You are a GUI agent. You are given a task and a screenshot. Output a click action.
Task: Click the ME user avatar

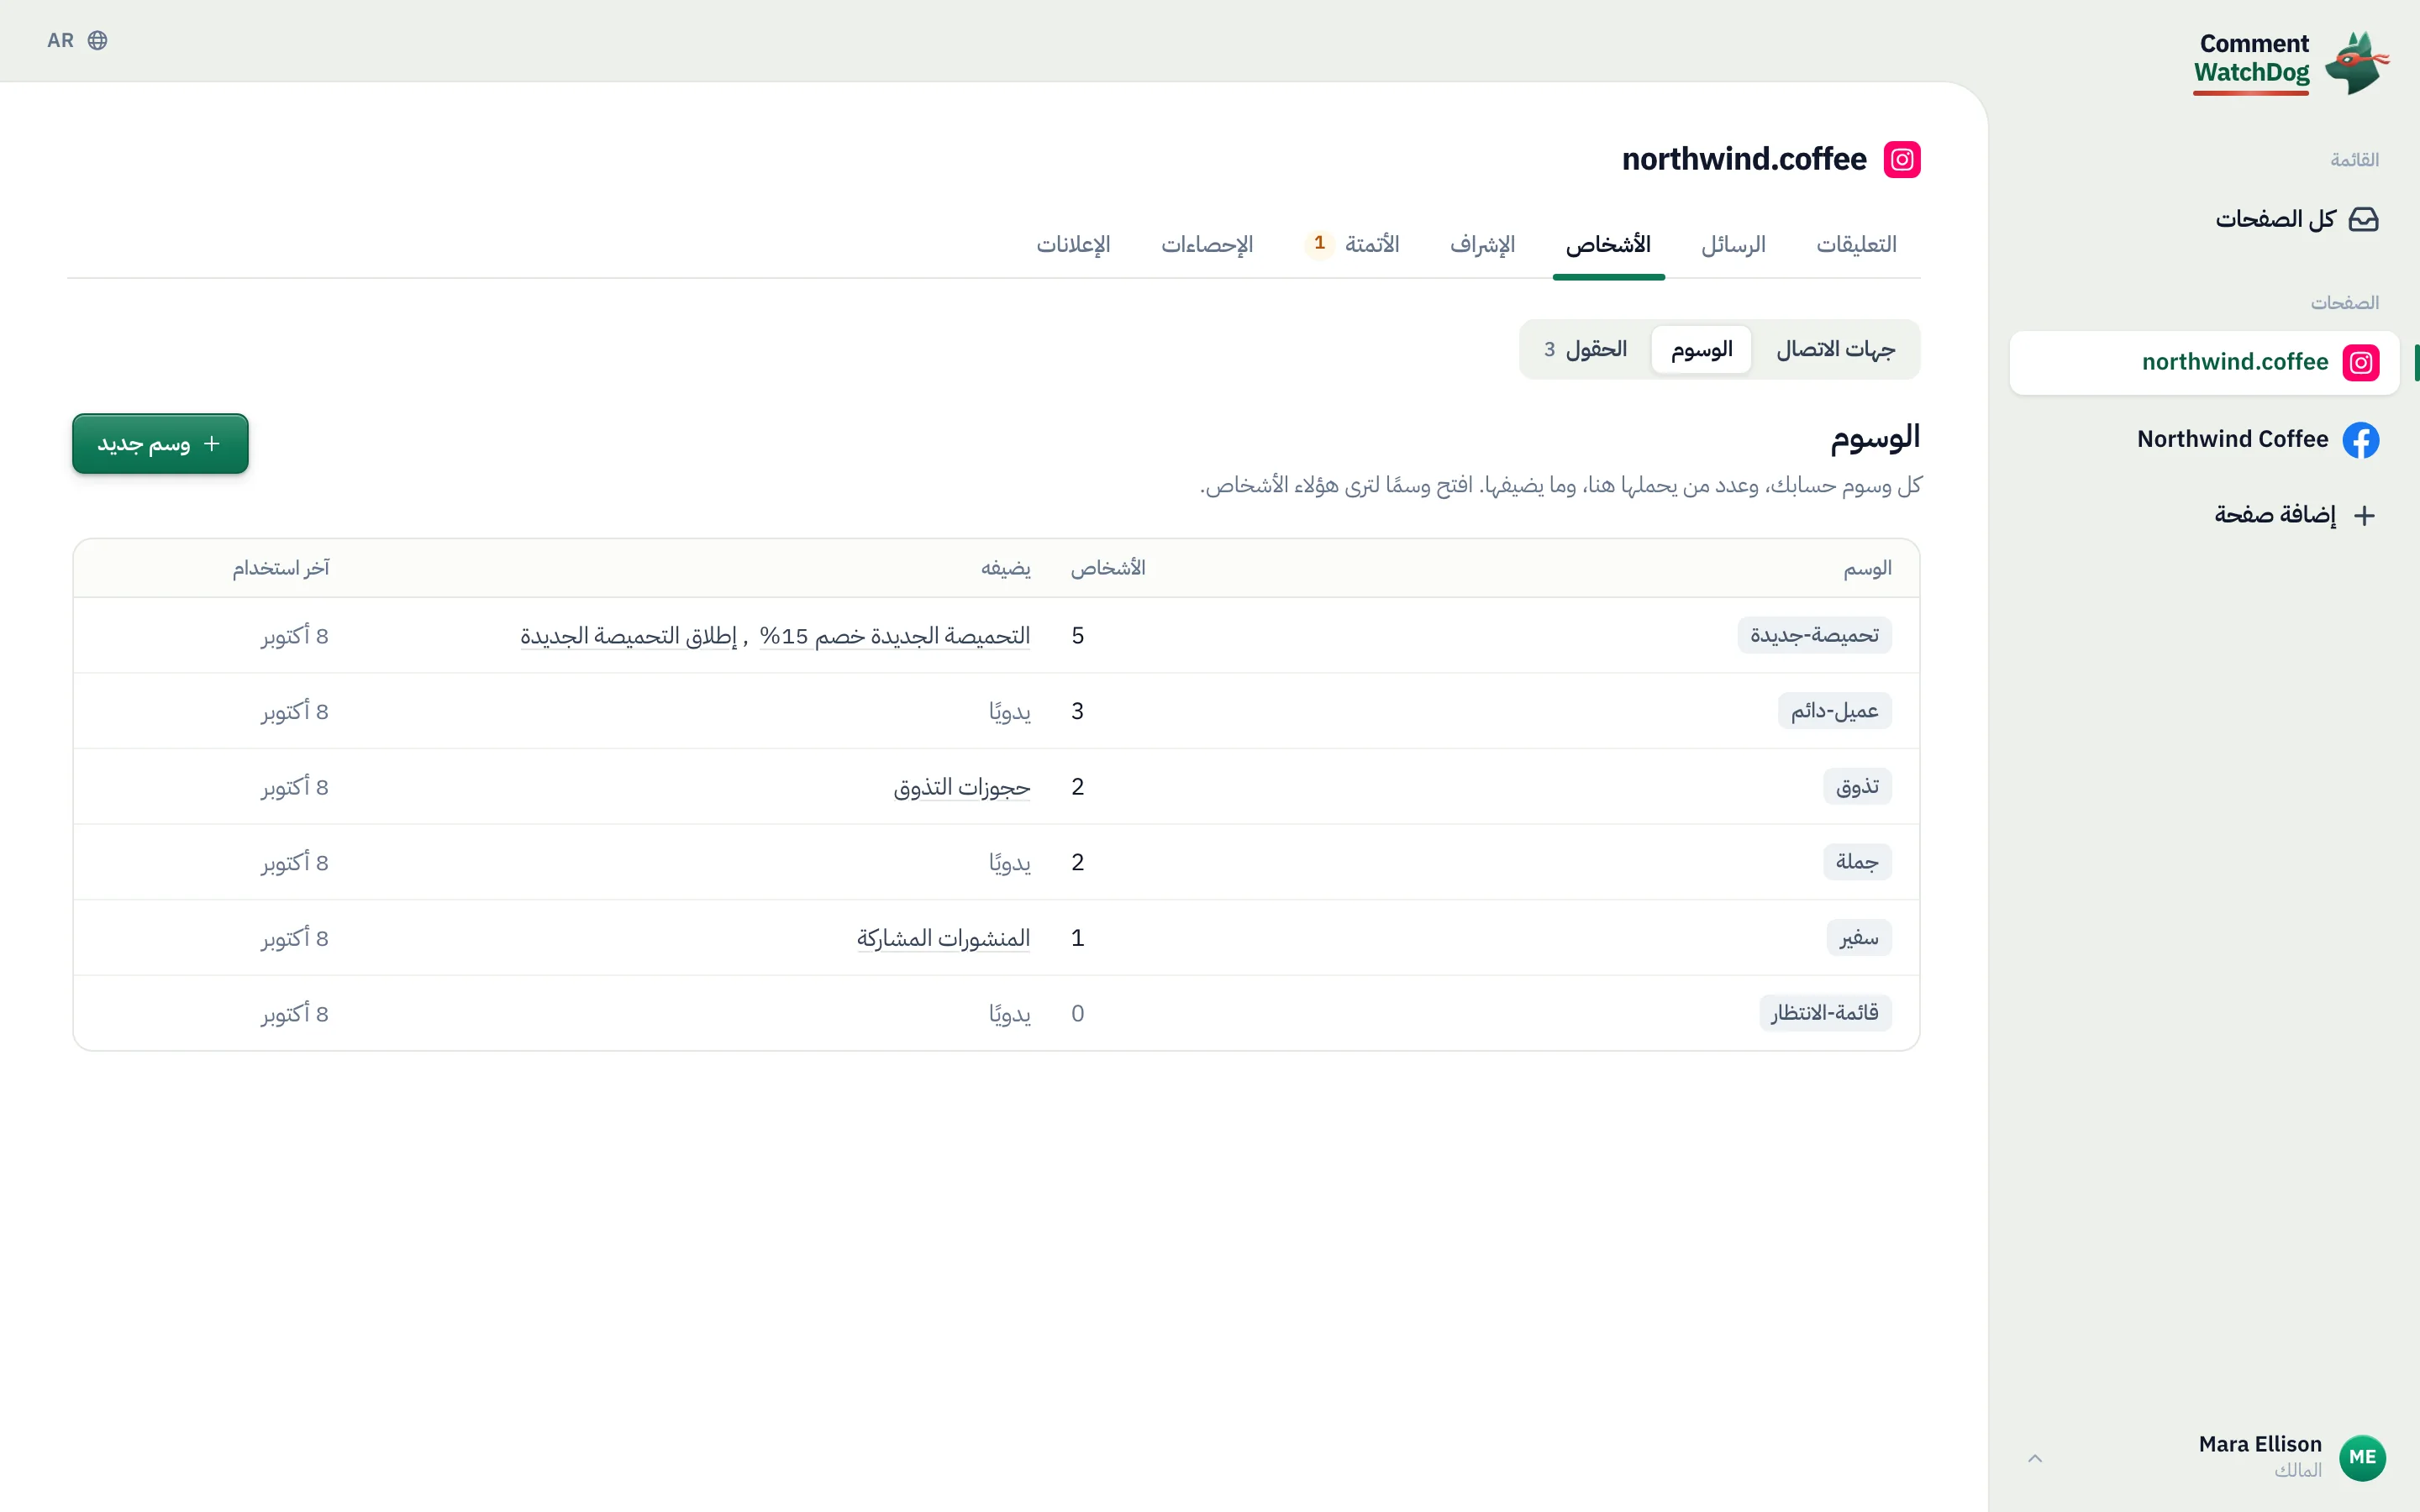point(2362,1457)
